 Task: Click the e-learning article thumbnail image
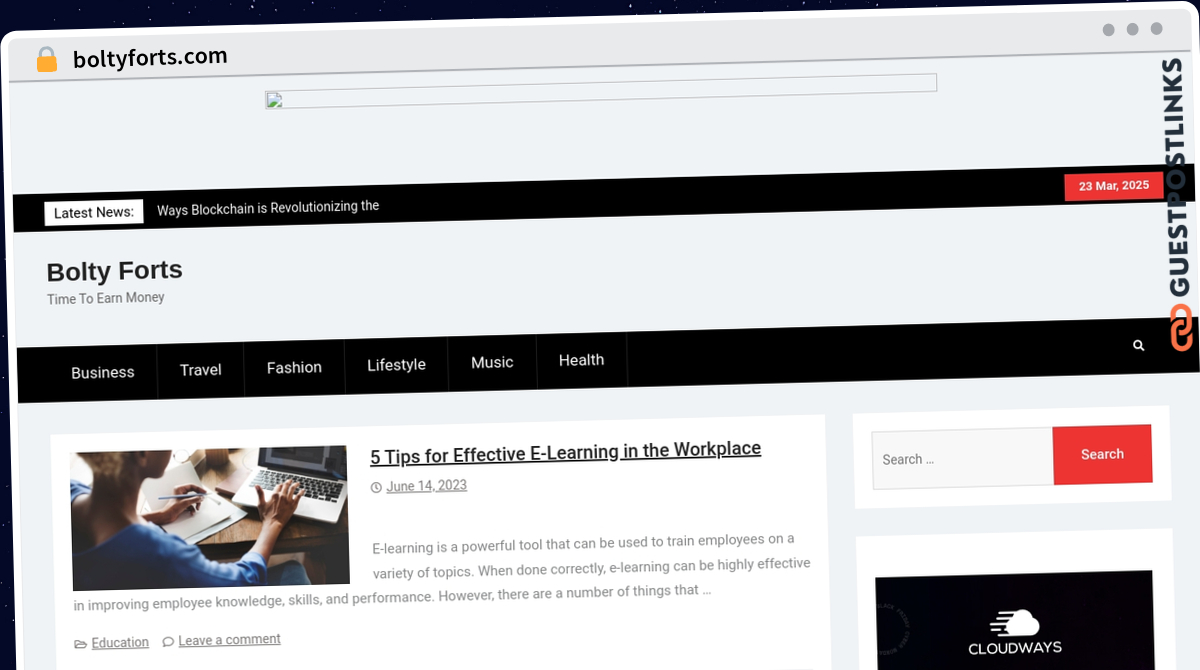click(x=210, y=517)
